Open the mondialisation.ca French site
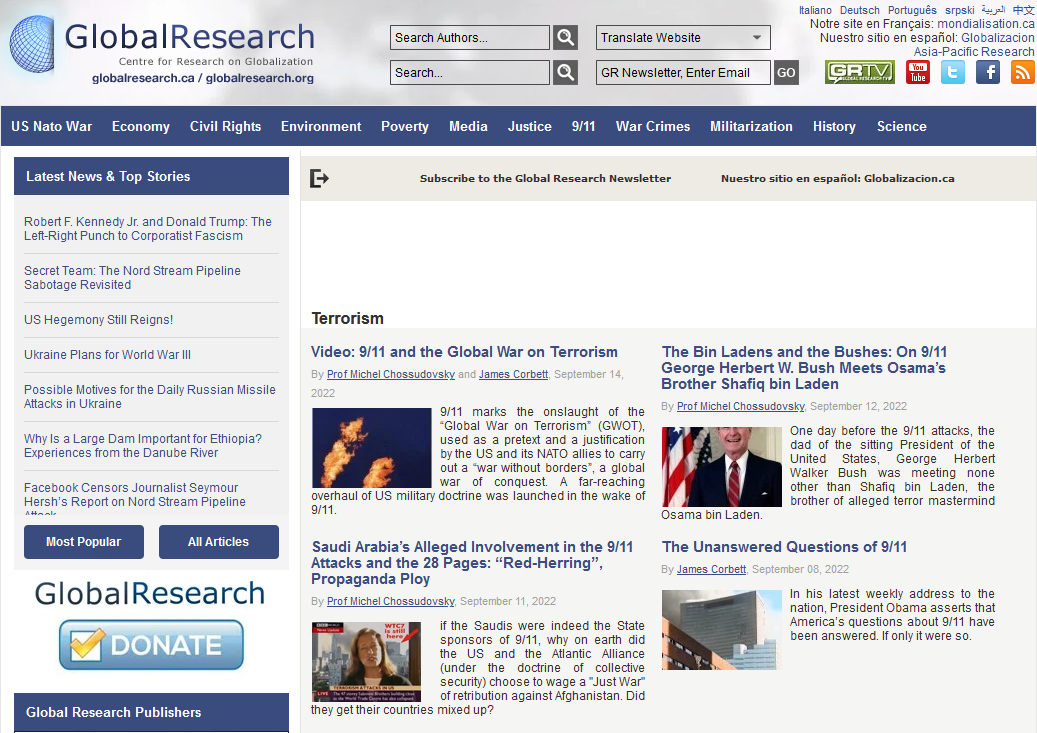Image resolution: width=1037 pixels, height=733 pixels. 986,24
